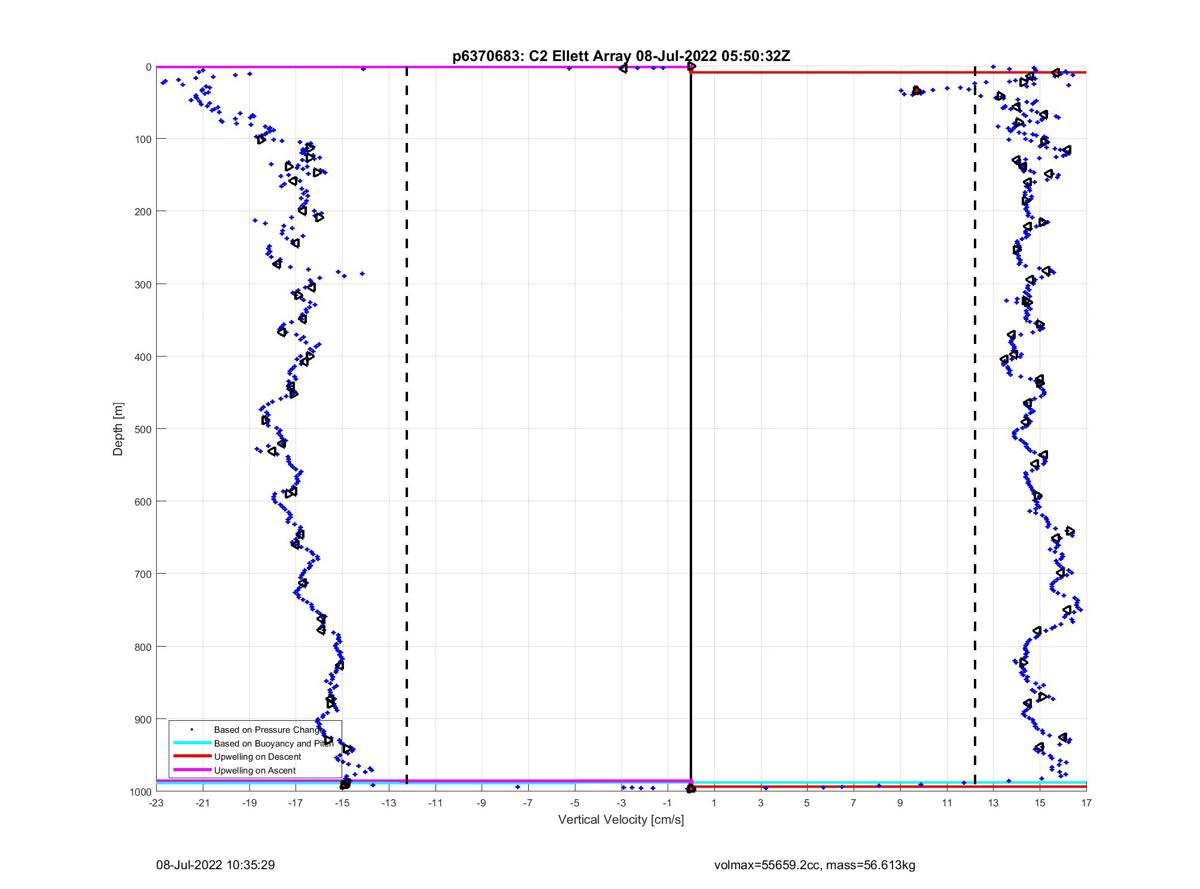
Task: Click the x-axis tick label -9
Action: pyautogui.click(x=481, y=802)
